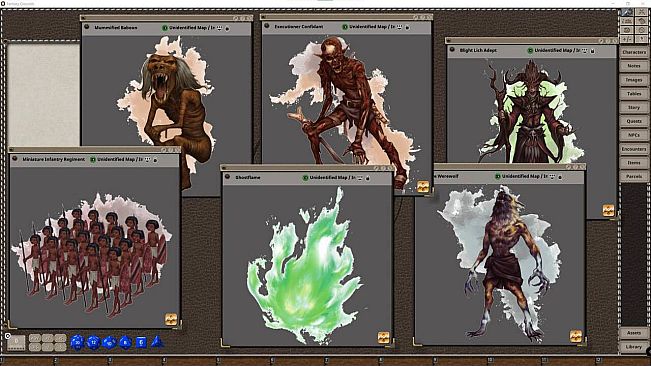Click the Blight Lich Adept name field
The height and width of the screenshot is (366, 651).
coord(478,50)
